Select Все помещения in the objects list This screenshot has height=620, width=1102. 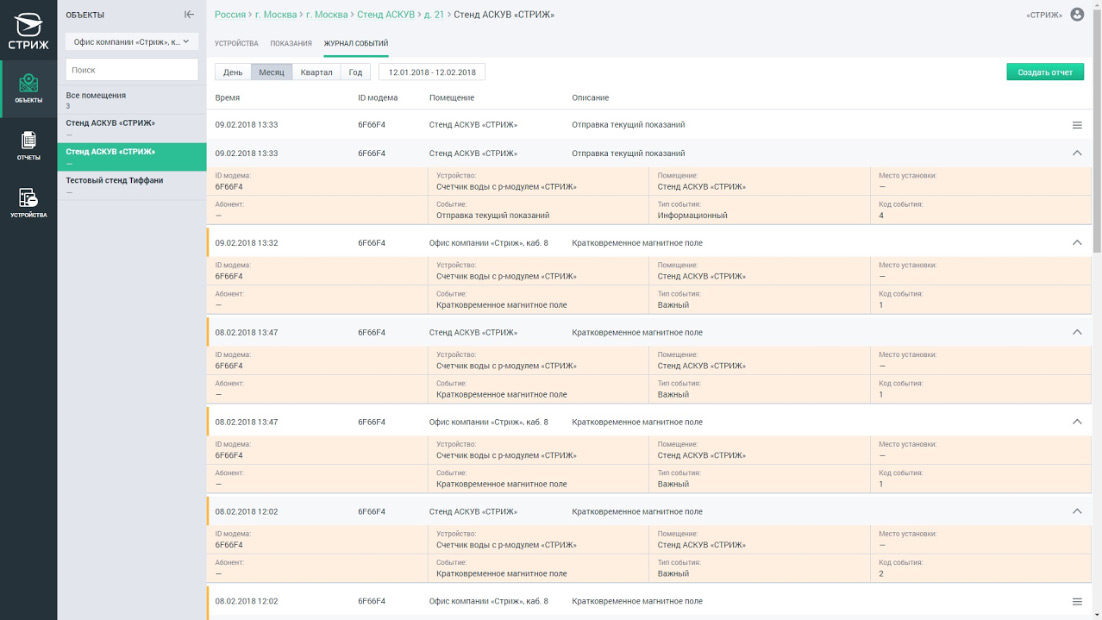coord(131,100)
